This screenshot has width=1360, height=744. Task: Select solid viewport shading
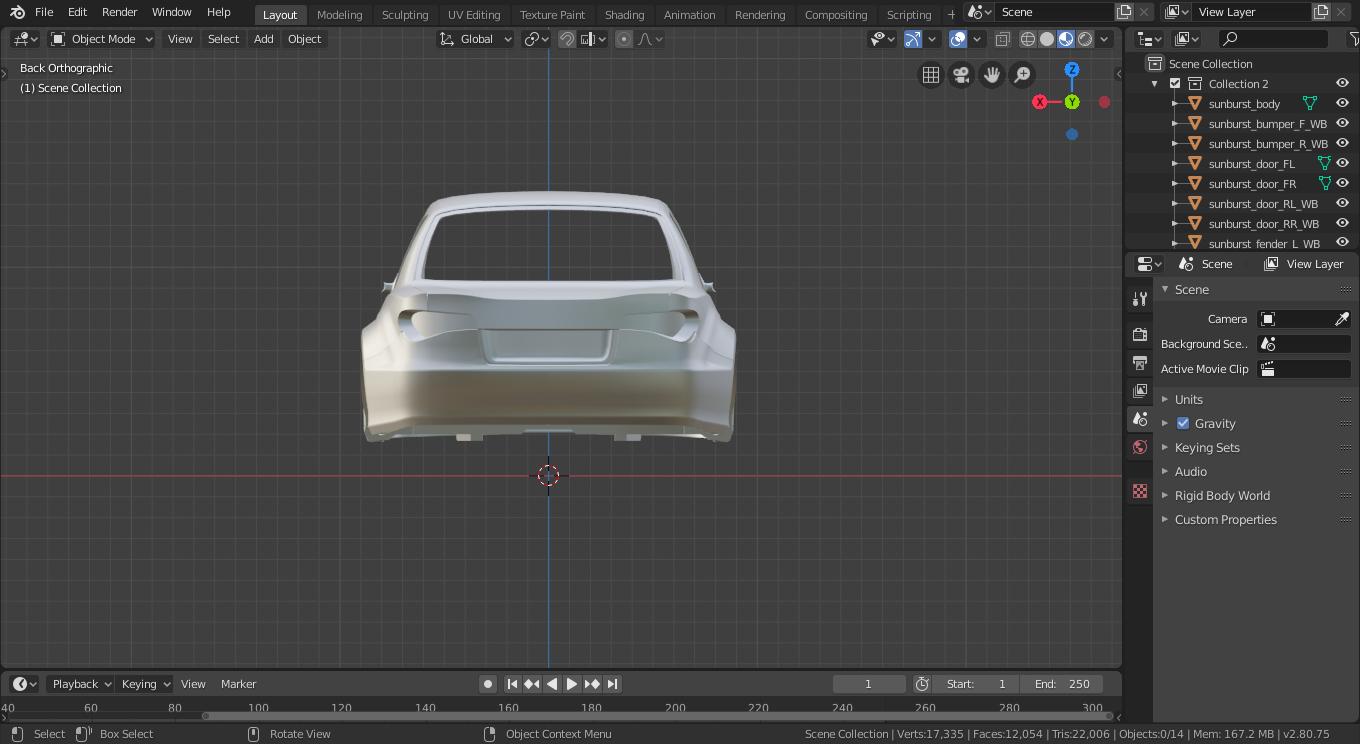(1046, 39)
